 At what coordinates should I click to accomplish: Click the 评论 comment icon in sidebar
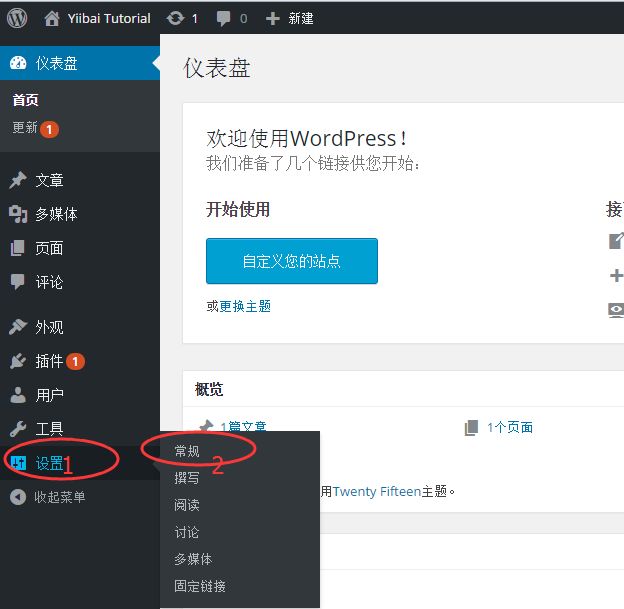click(18, 282)
